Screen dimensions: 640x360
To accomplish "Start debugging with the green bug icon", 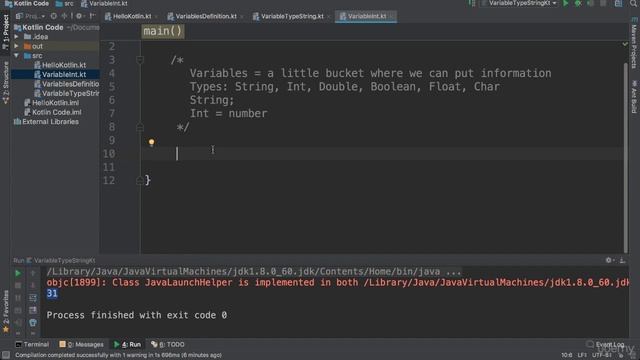I will click(578, 3).
